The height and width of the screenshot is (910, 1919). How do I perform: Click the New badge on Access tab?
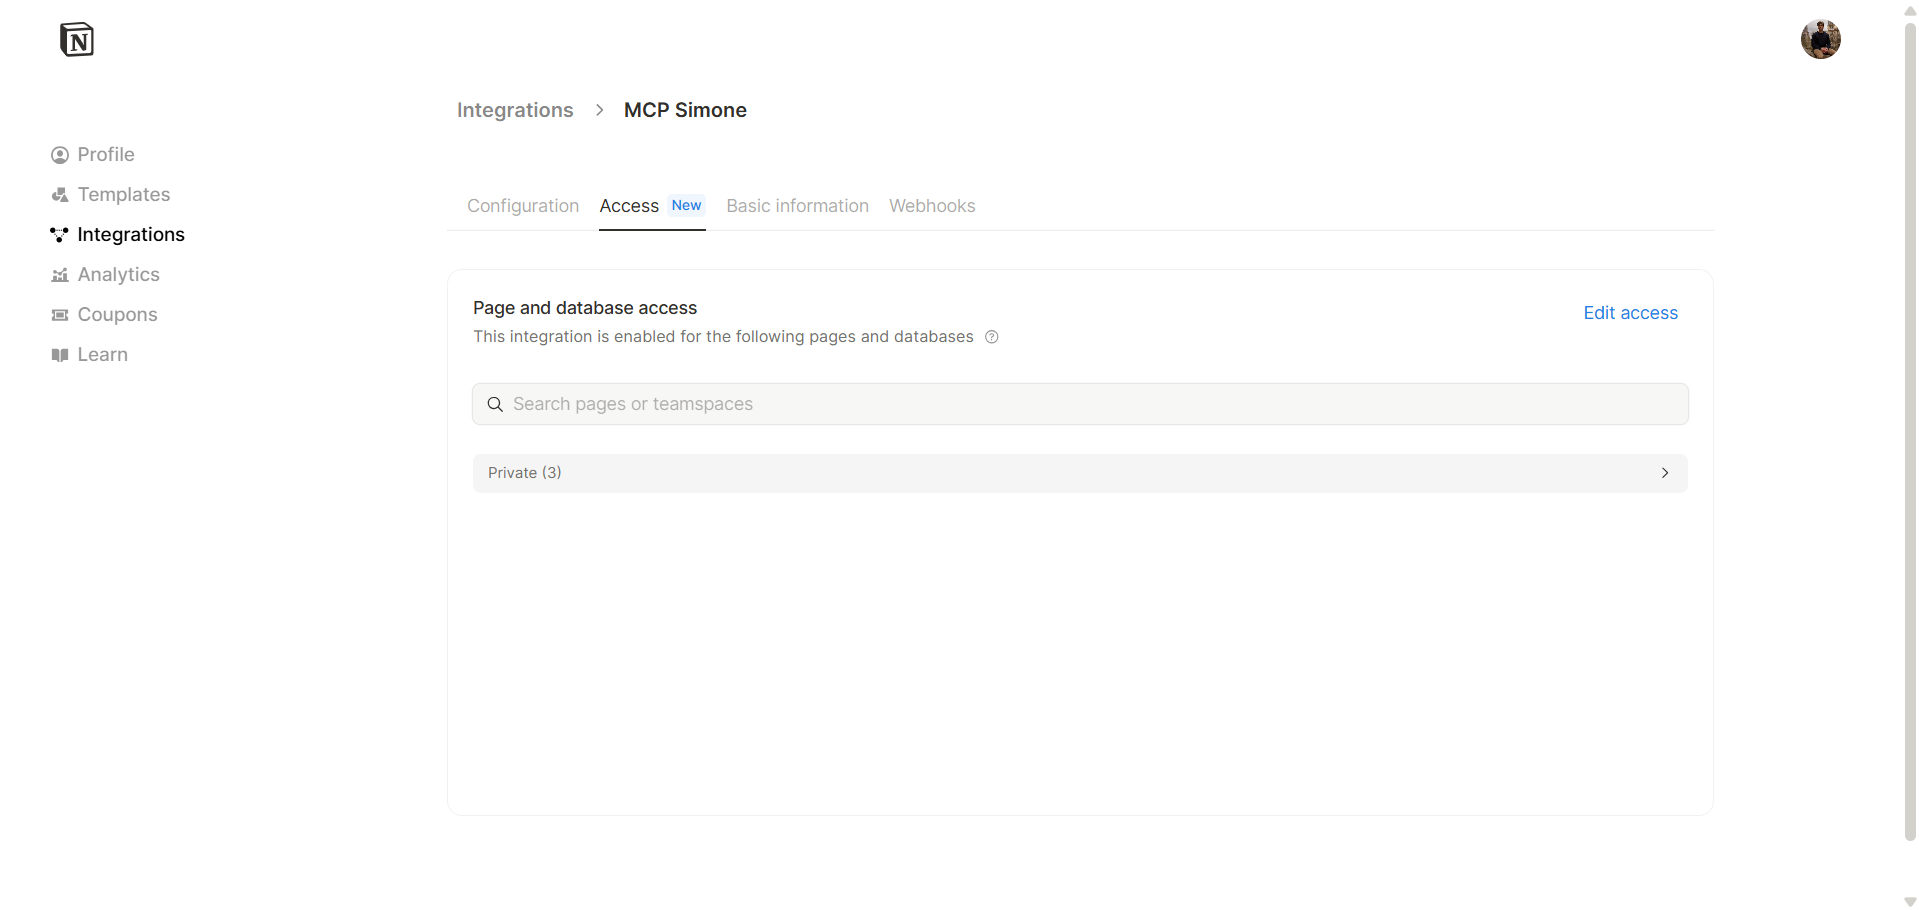coord(686,205)
